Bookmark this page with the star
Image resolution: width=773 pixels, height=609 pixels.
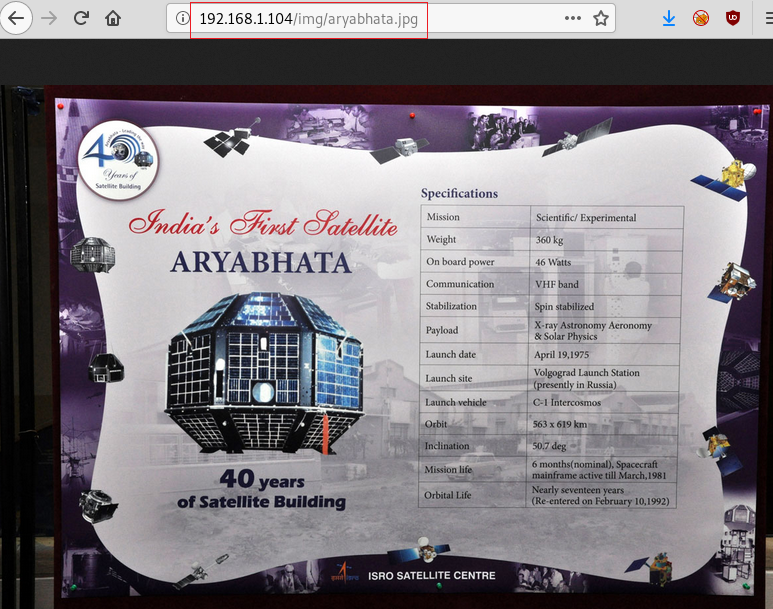600,18
